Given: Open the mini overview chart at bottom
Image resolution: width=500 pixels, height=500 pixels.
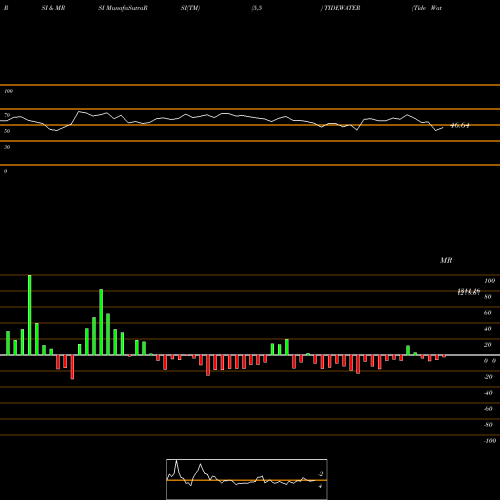Looking at the screenshot, I should pos(247,479).
